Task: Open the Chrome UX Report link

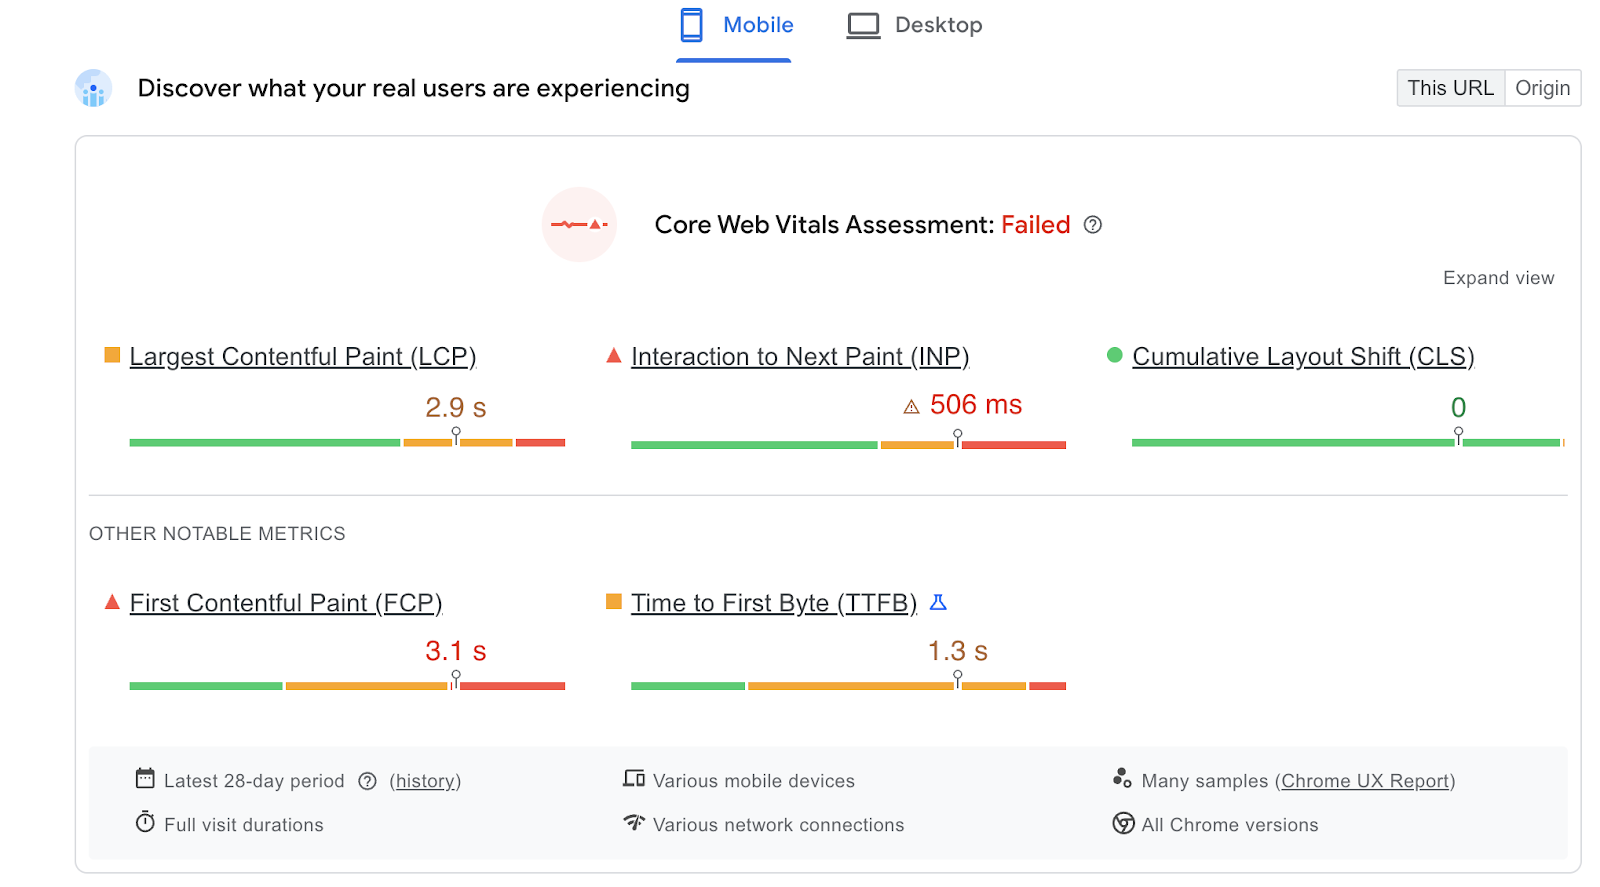Action: tap(1365, 781)
